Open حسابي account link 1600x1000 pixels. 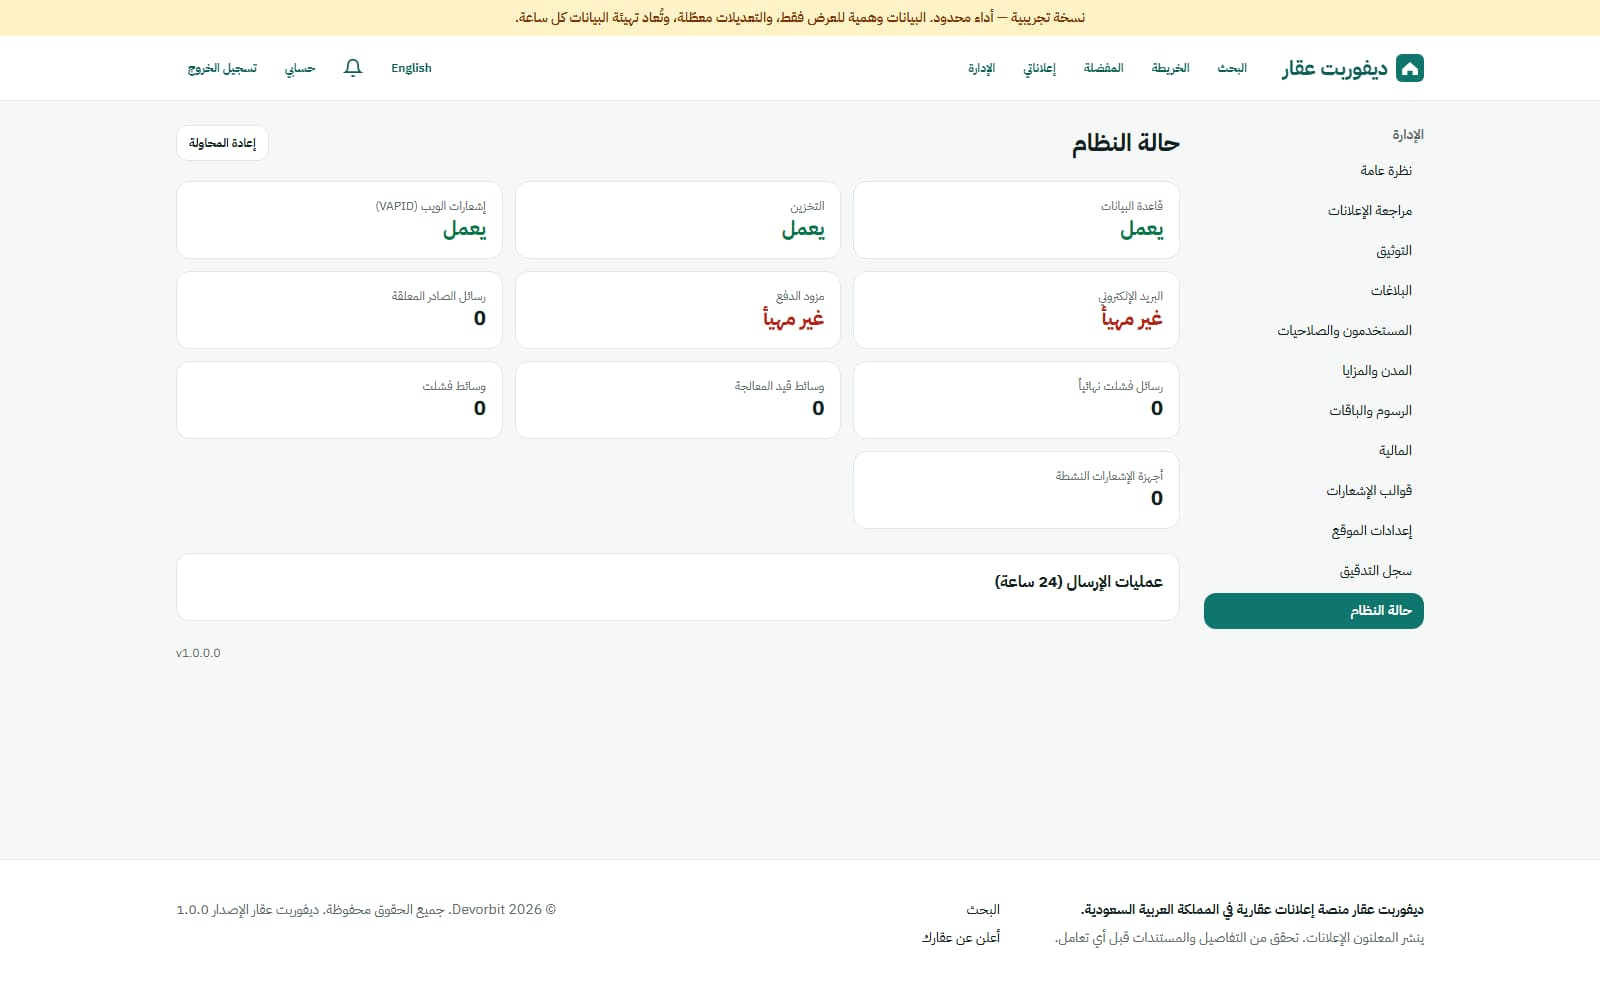pyautogui.click(x=300, y=68)
